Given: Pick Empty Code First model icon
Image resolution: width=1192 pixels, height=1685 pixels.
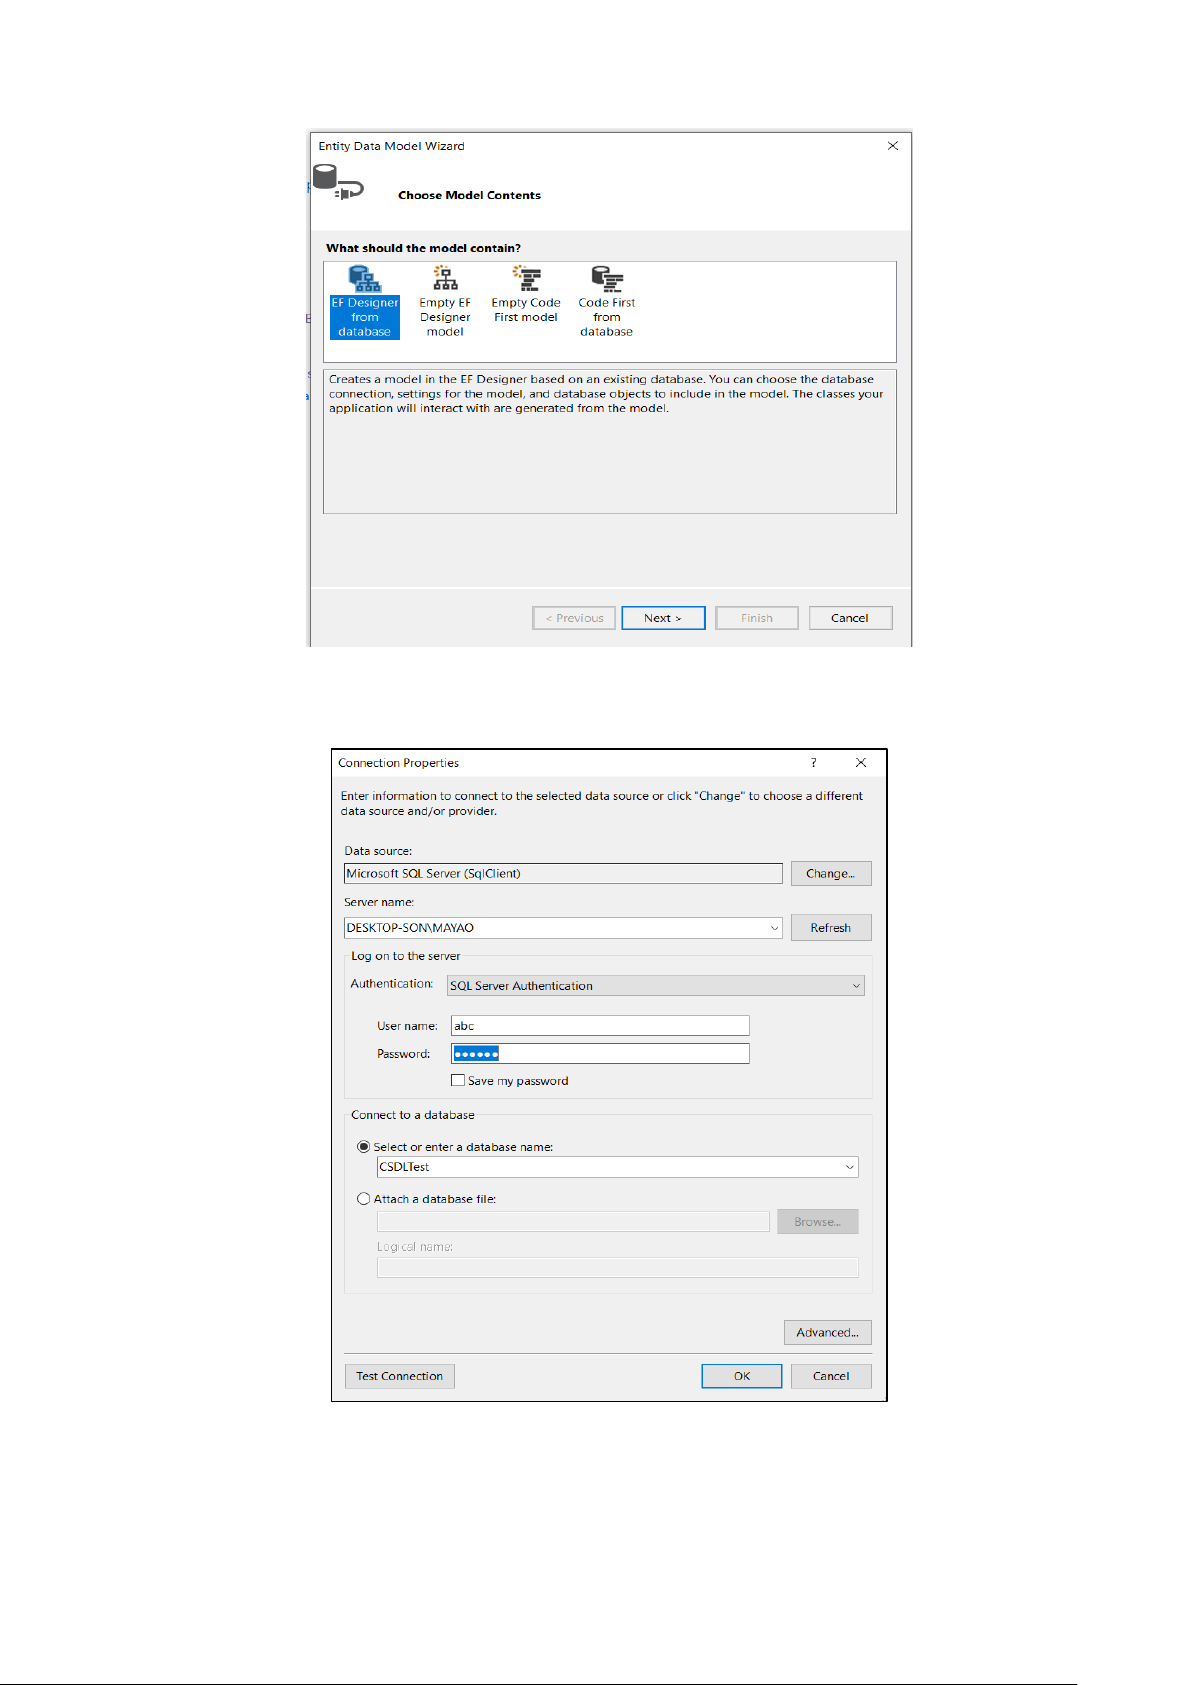Looking at the screenshot, I should coord(526,279).
